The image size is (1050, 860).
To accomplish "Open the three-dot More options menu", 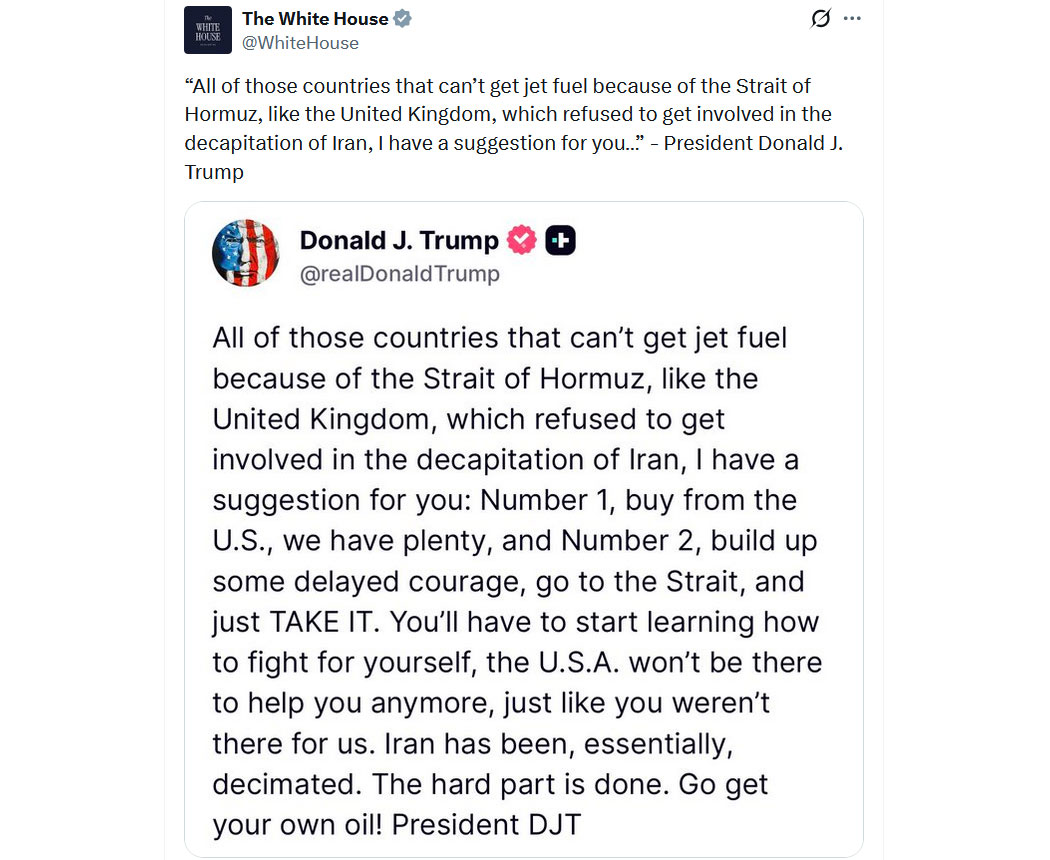I will pos(852,19).
